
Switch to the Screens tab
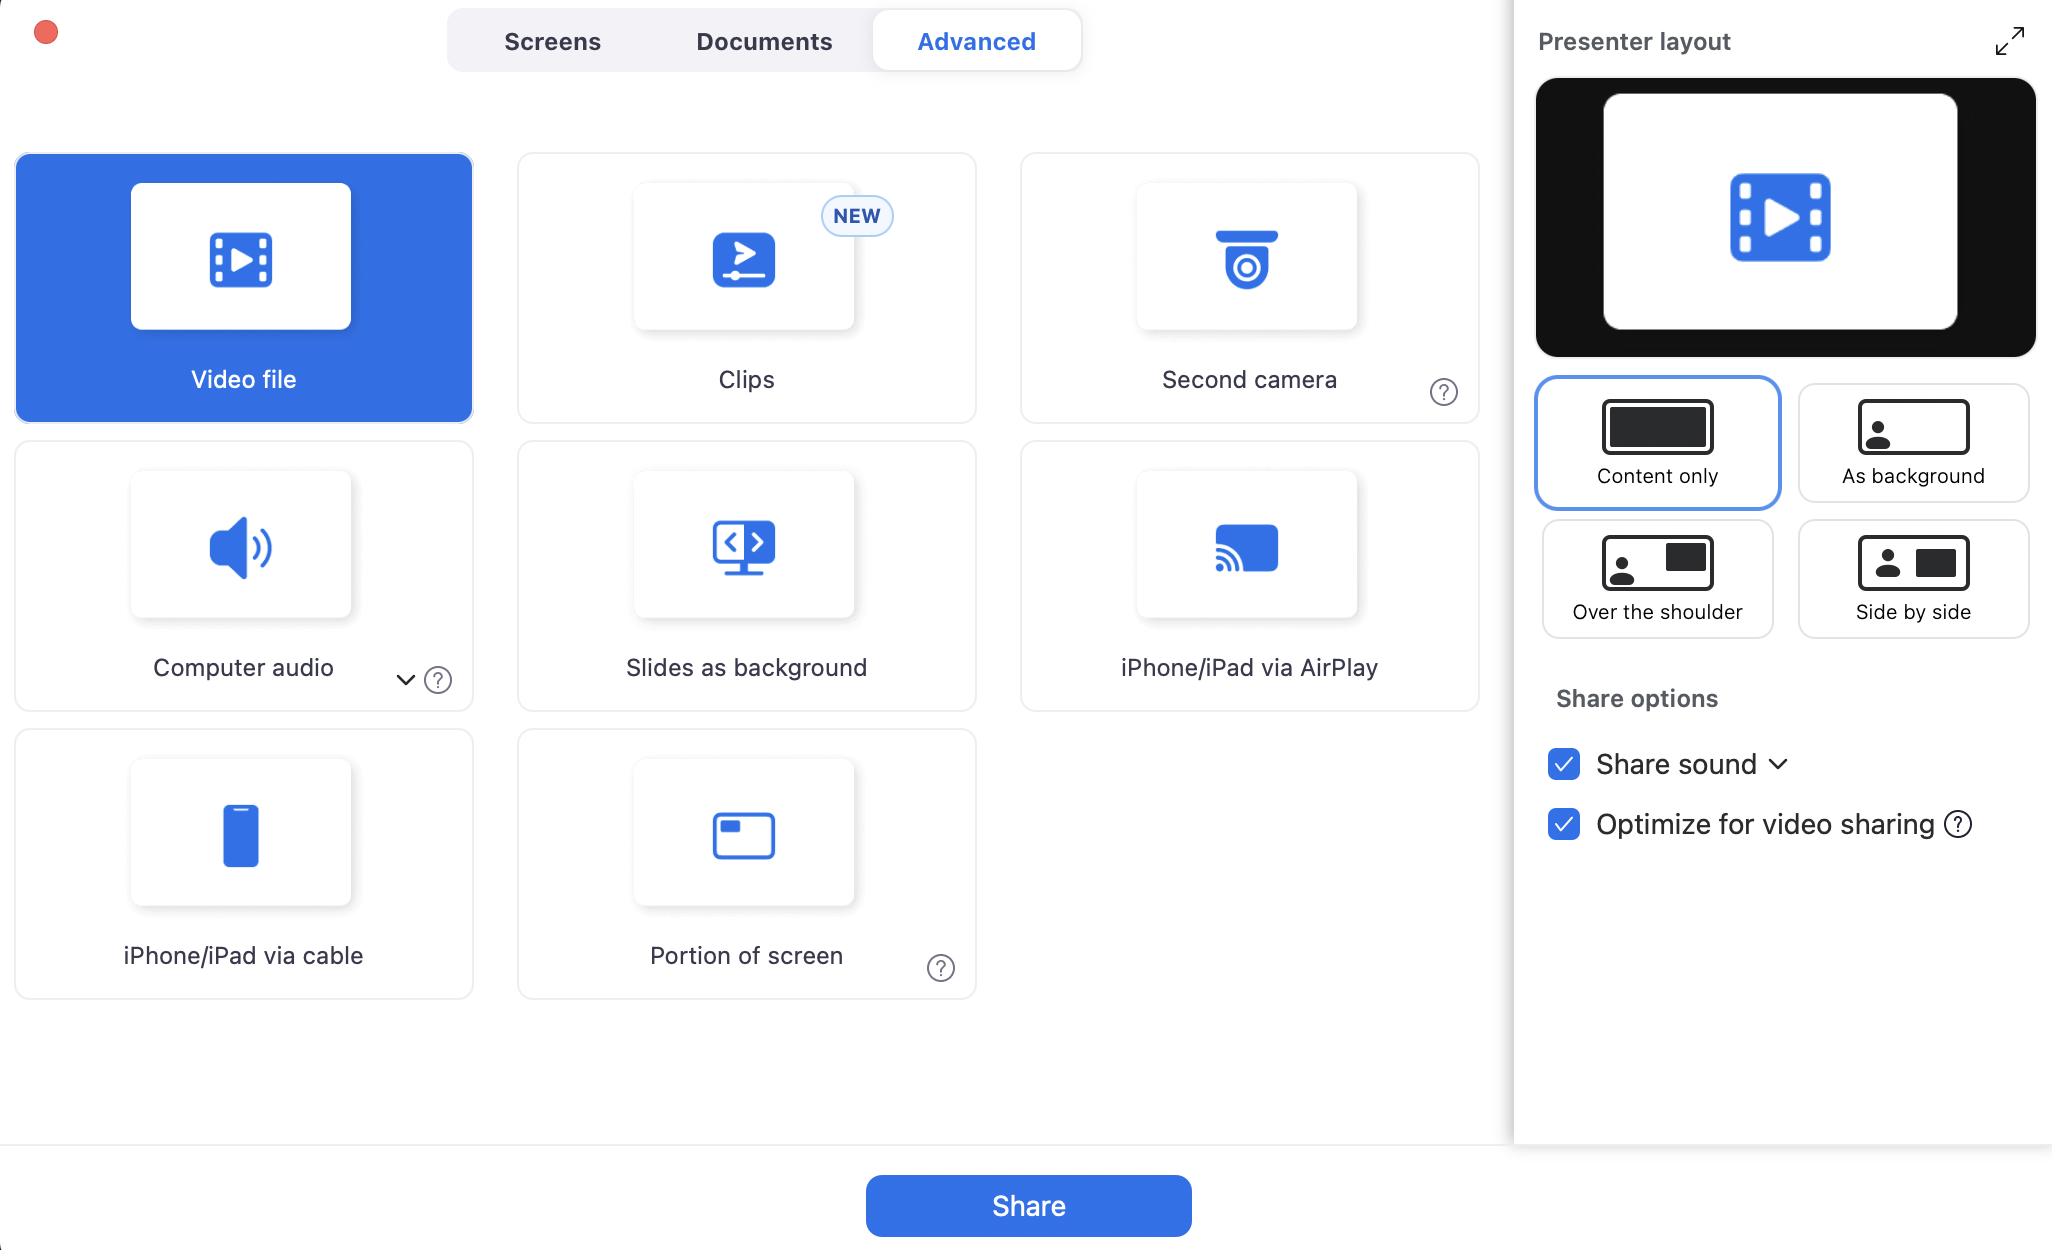click(552, 41)
